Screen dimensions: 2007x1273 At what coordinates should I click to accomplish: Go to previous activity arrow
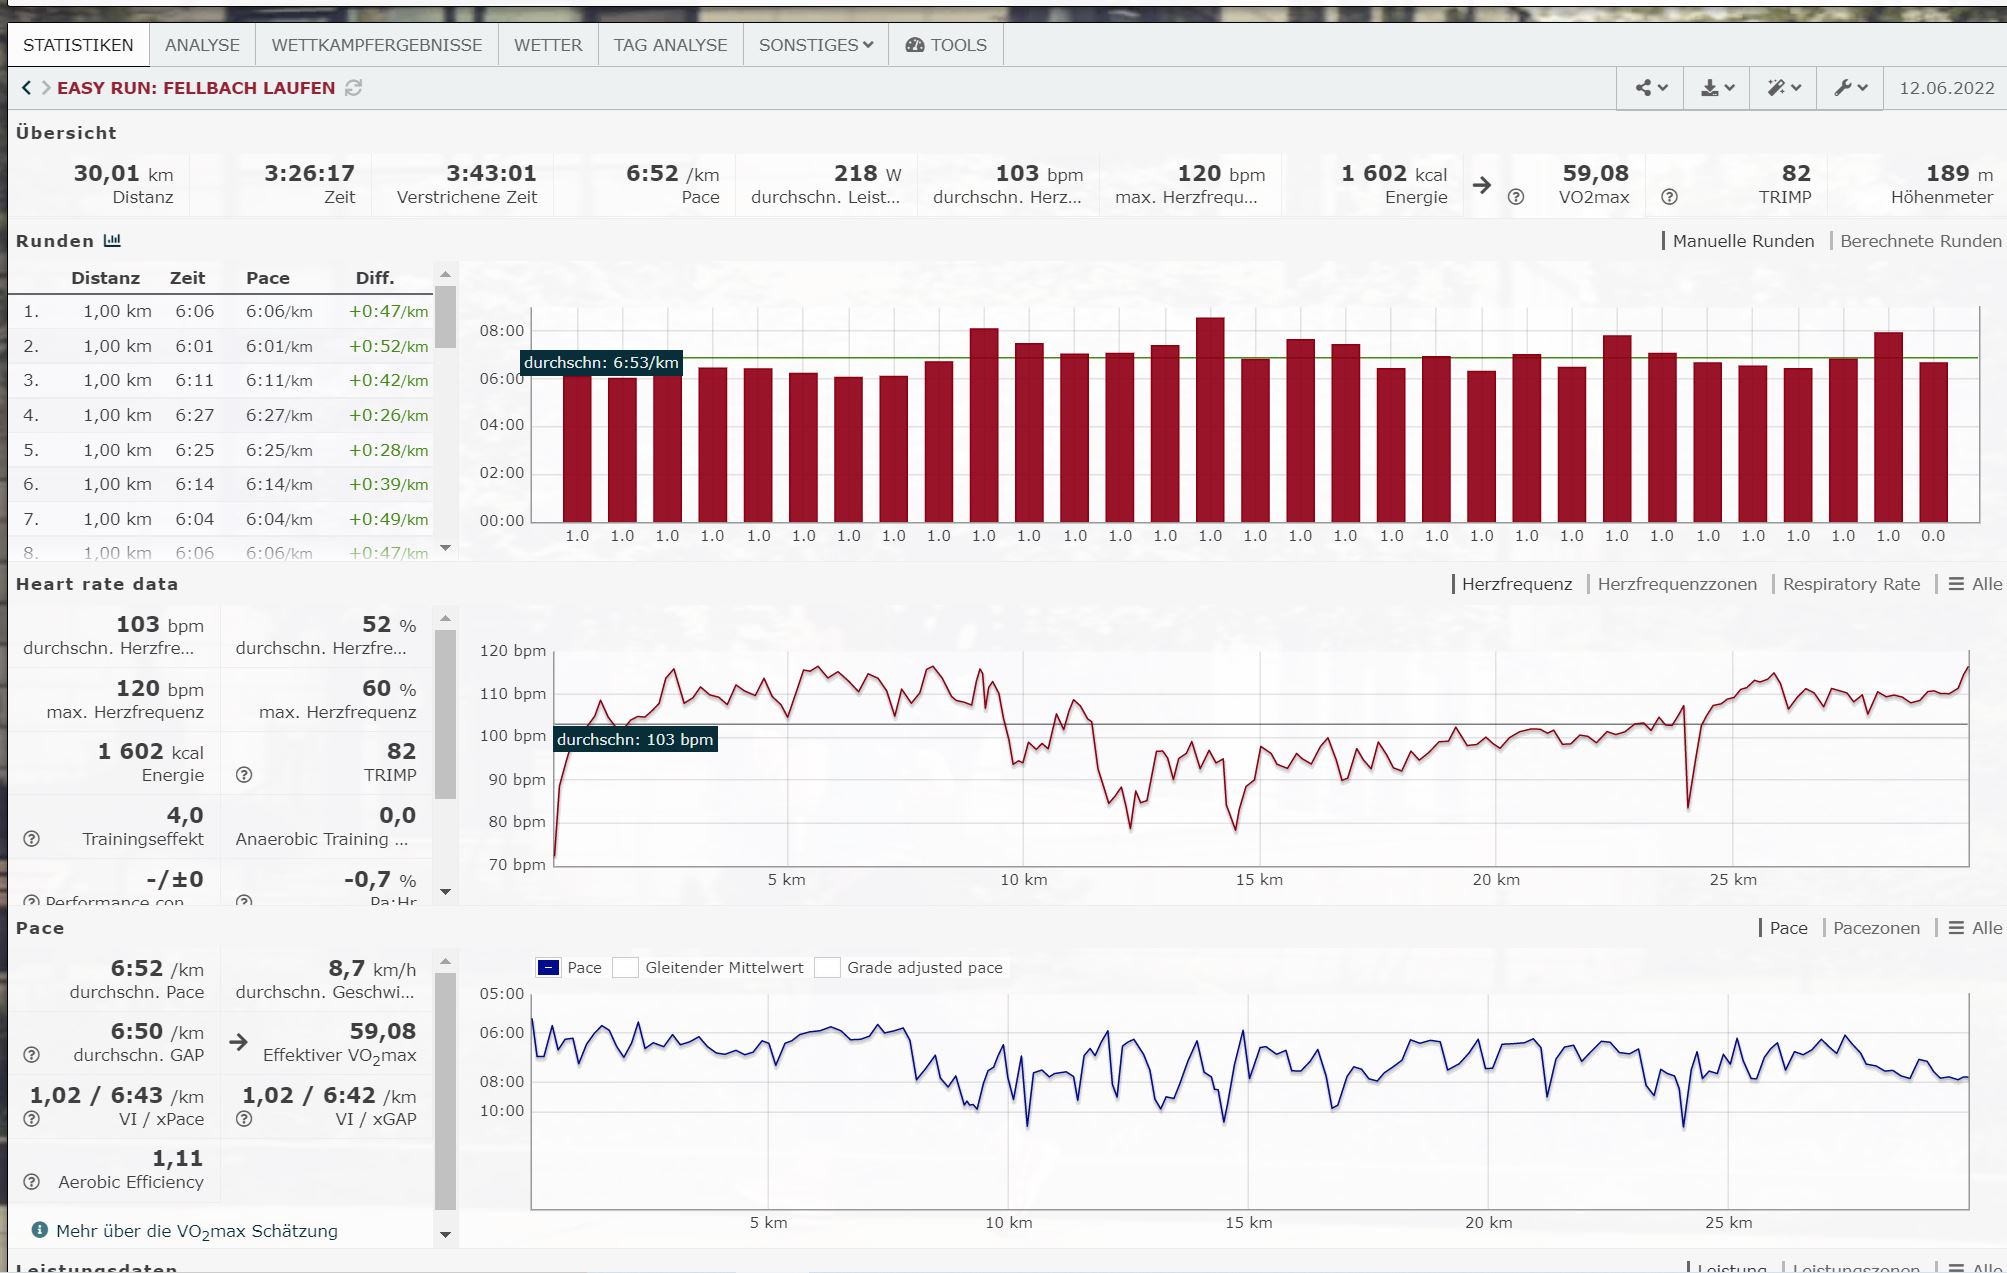pos(26,88)
